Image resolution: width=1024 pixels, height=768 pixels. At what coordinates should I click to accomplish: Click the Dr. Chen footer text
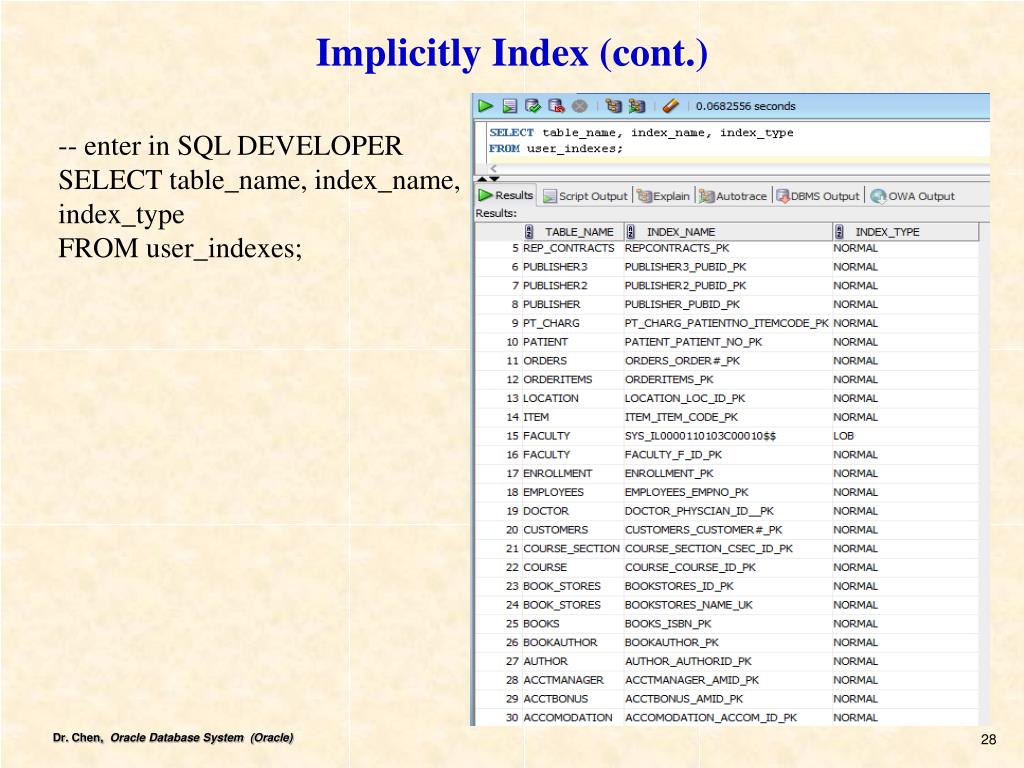pos(173,738)
